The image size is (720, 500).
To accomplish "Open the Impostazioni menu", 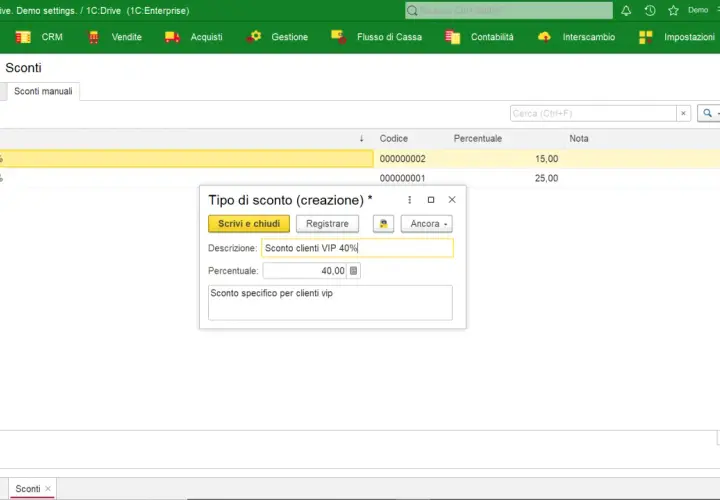I will click(689, 37).
